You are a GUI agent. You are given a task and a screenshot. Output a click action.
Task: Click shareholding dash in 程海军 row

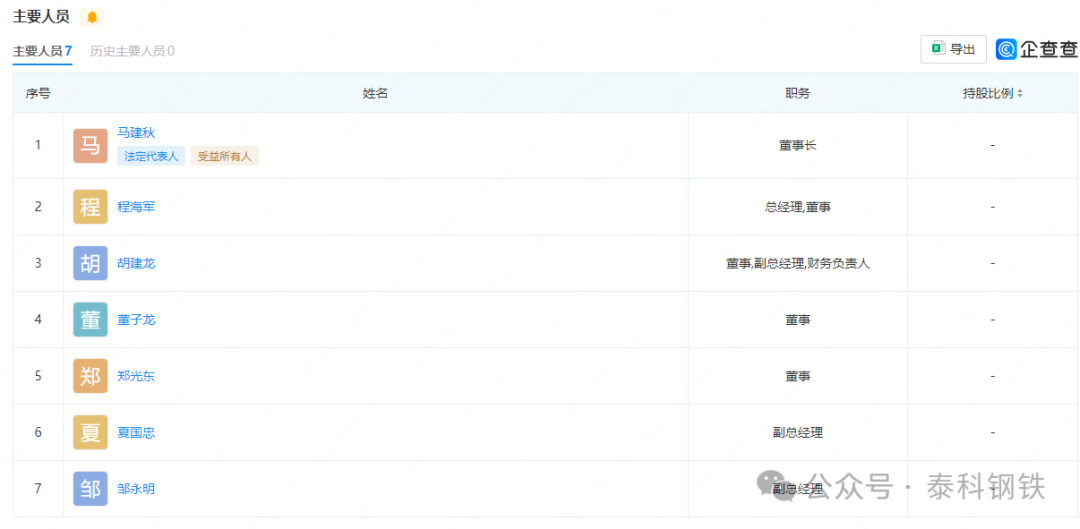(x=993, y=207)
